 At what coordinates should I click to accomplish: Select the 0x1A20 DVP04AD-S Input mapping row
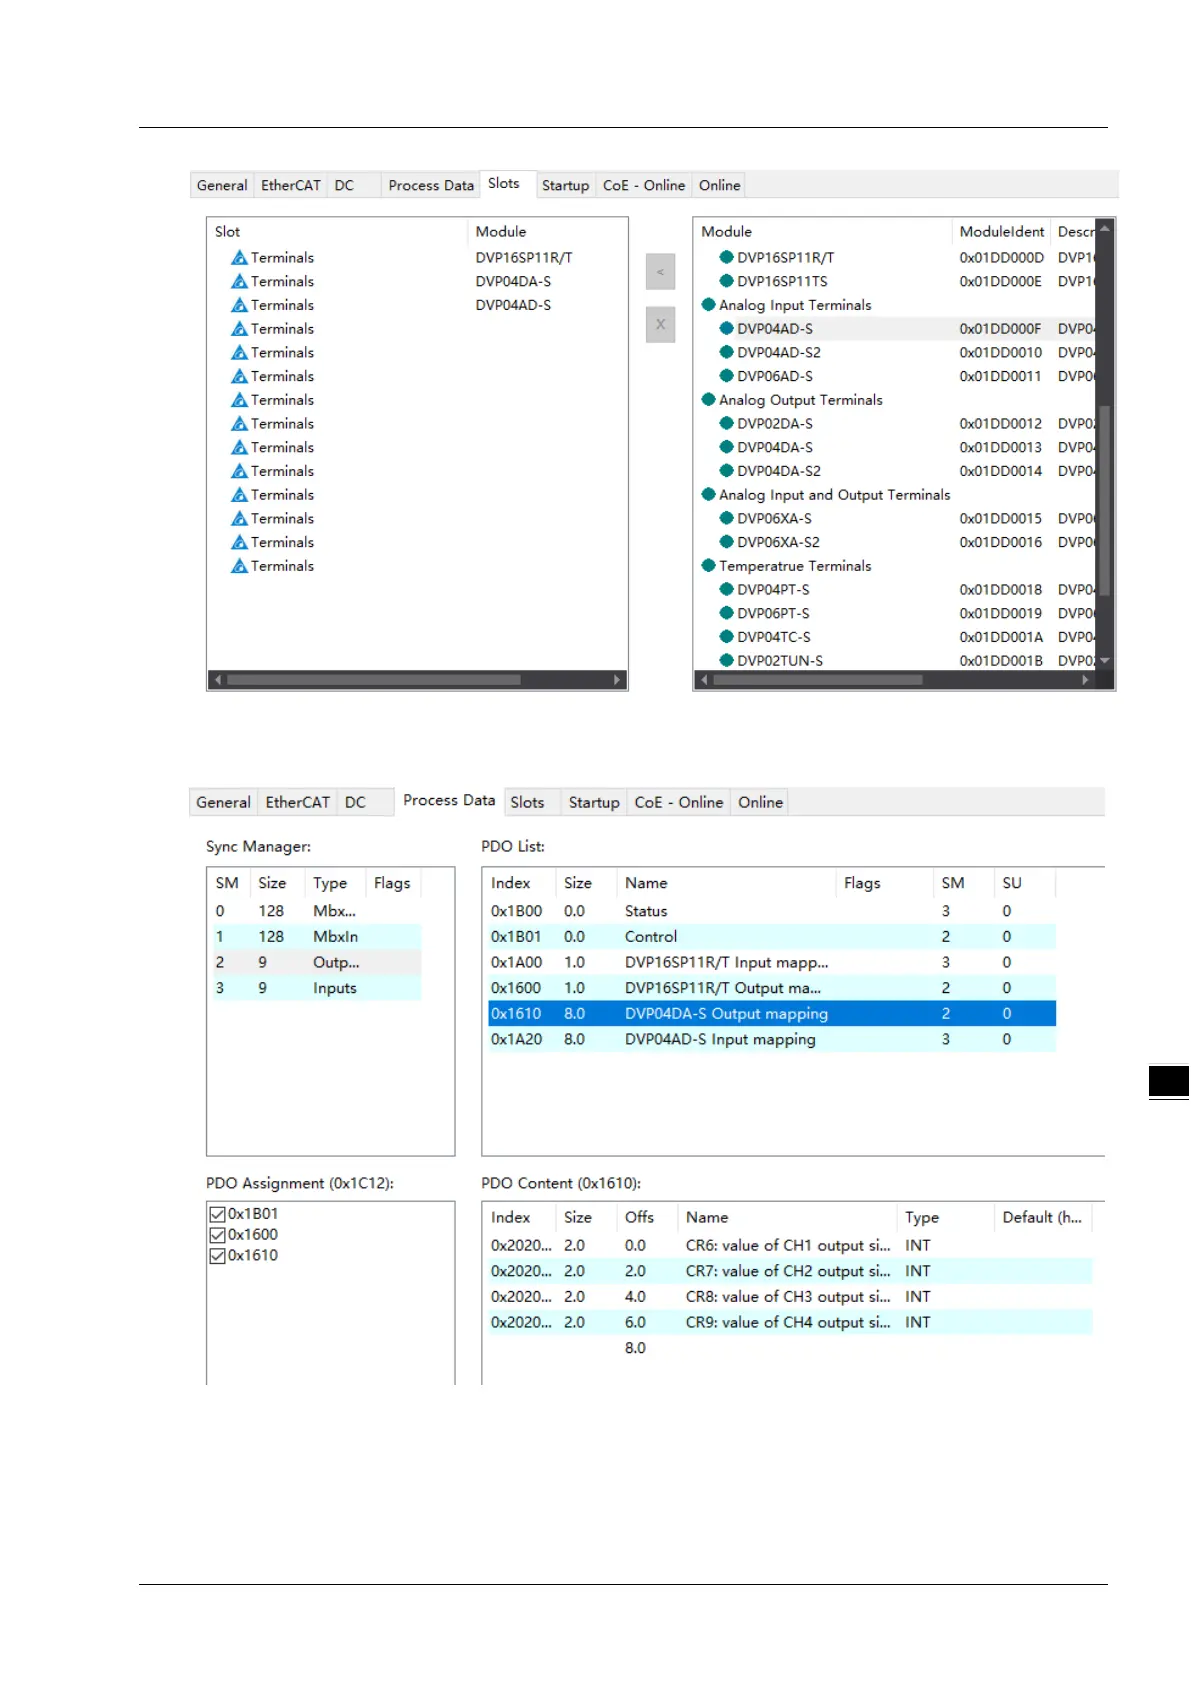tap(771, 1040)
